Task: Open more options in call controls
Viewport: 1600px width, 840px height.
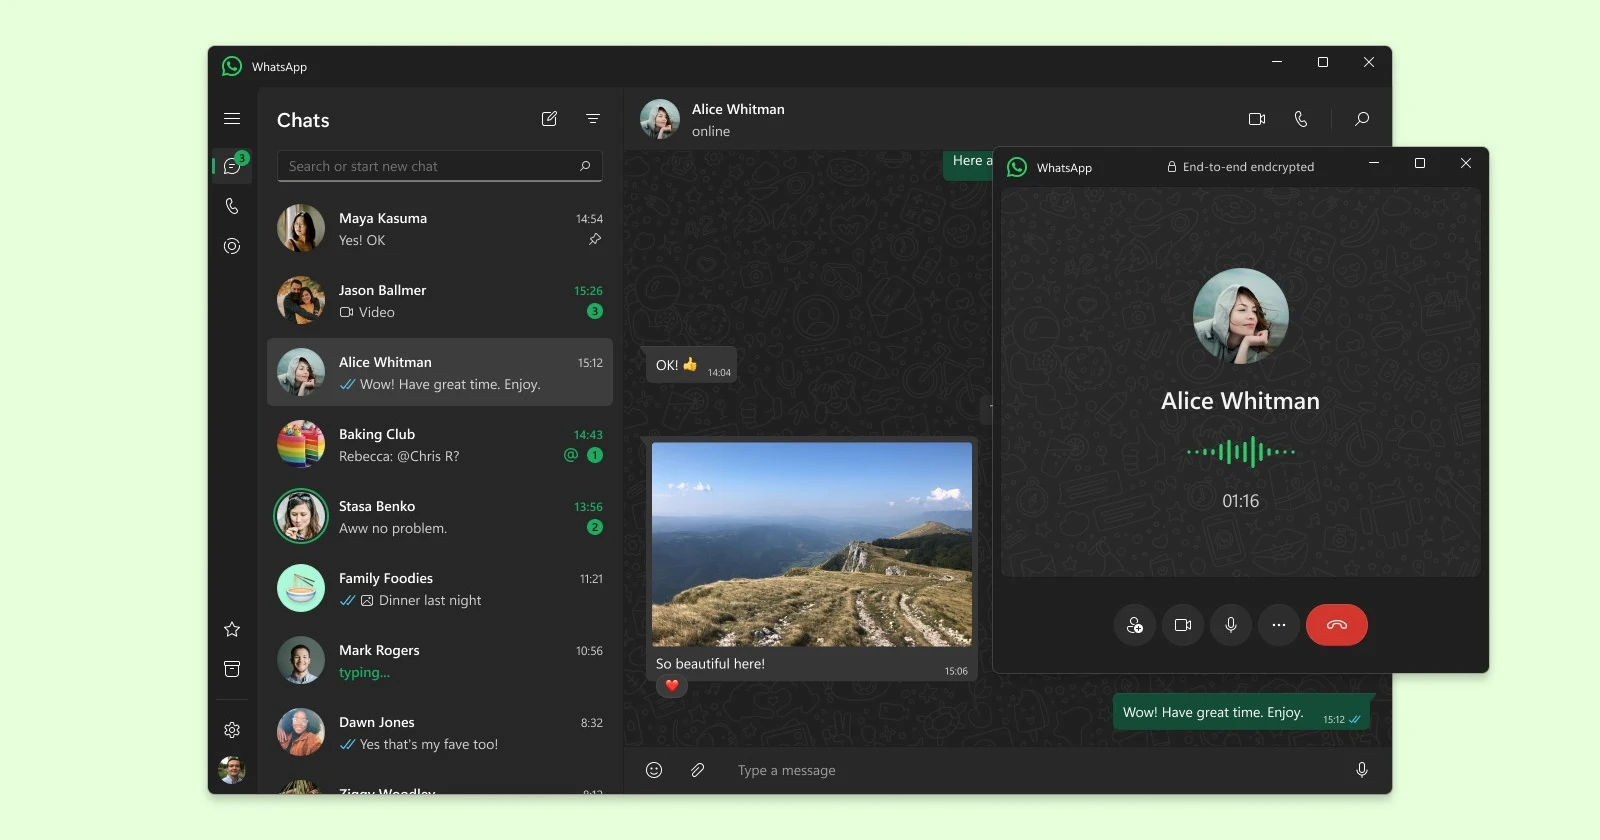Action: [x=1279, y=625]
